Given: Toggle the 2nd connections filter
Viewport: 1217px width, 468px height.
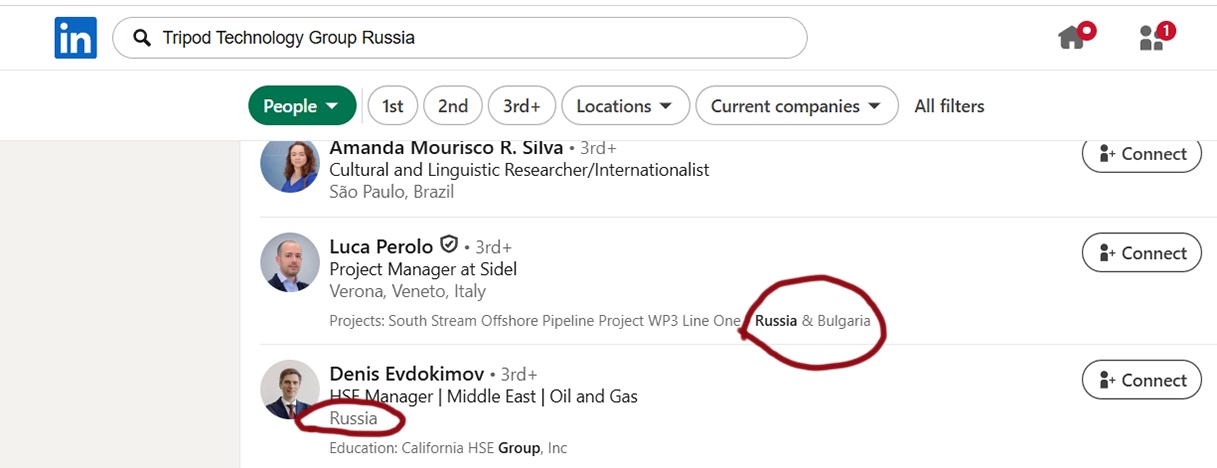Looking at the screenshot, I should click(453, 106).
